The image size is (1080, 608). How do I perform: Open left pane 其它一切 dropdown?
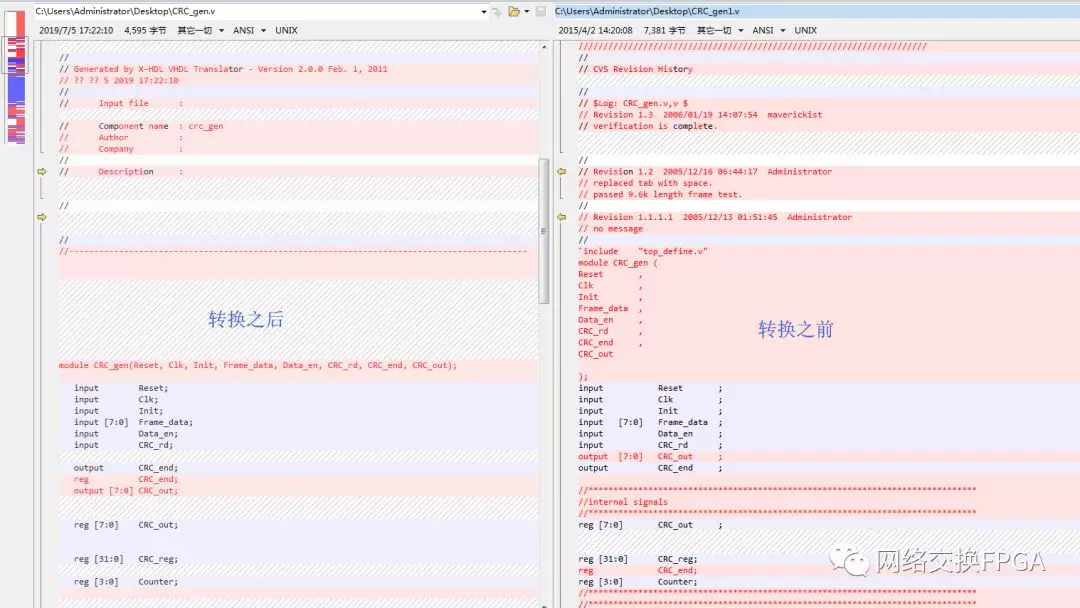[200, 30]
